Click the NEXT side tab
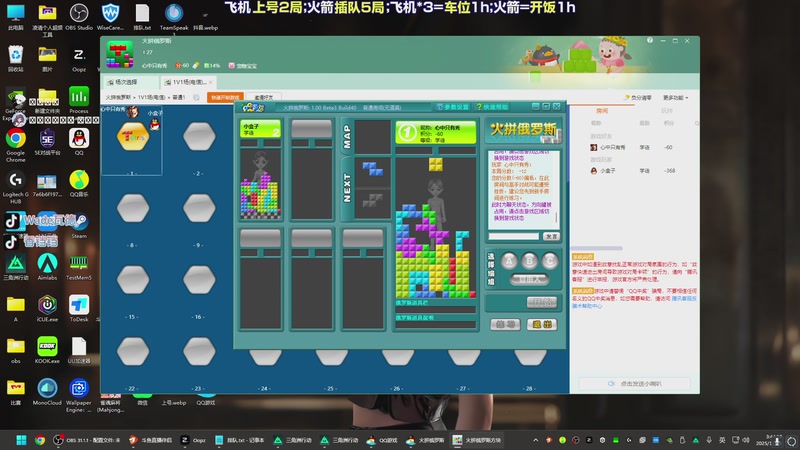This screenshot has width=800, height=450. tap(347, 188)
